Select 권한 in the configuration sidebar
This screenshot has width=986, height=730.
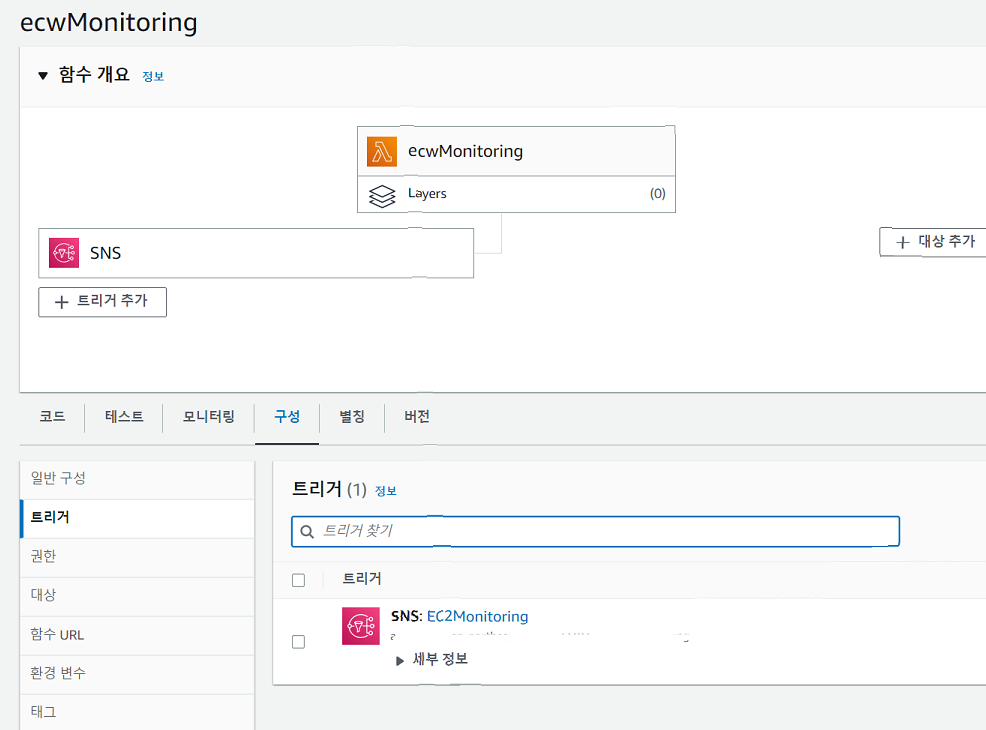point(43,556)
